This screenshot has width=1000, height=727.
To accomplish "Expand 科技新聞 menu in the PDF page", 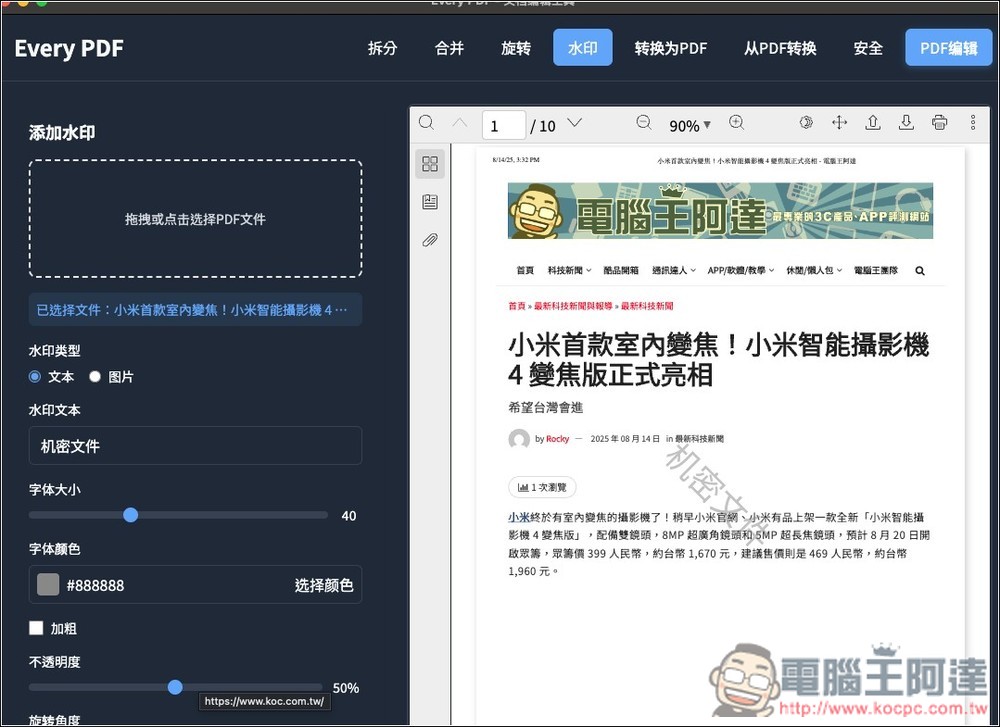I will 570,270.
